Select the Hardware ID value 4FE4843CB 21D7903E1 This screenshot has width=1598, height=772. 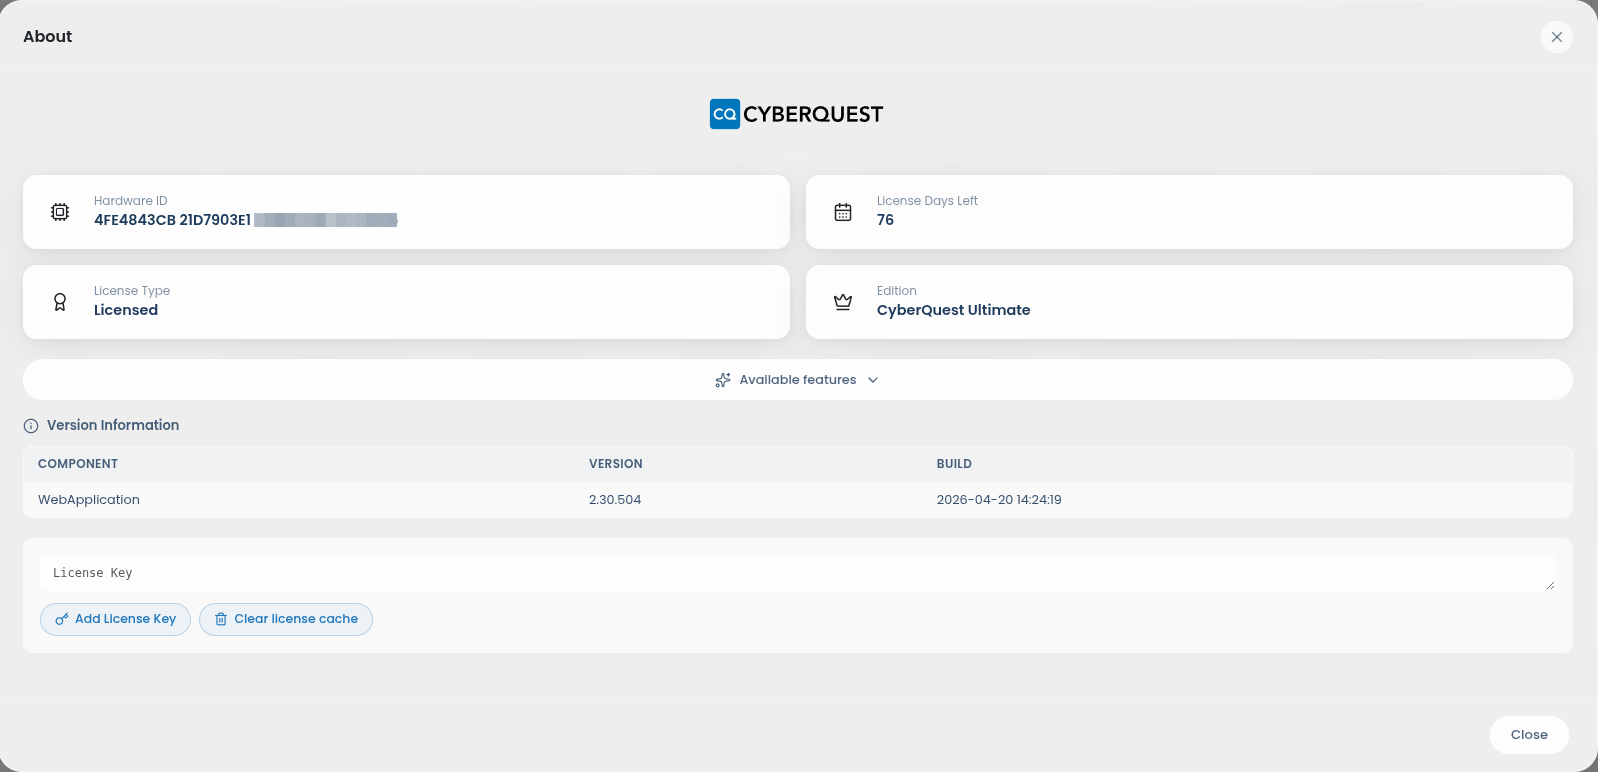[x=172, y=220]
